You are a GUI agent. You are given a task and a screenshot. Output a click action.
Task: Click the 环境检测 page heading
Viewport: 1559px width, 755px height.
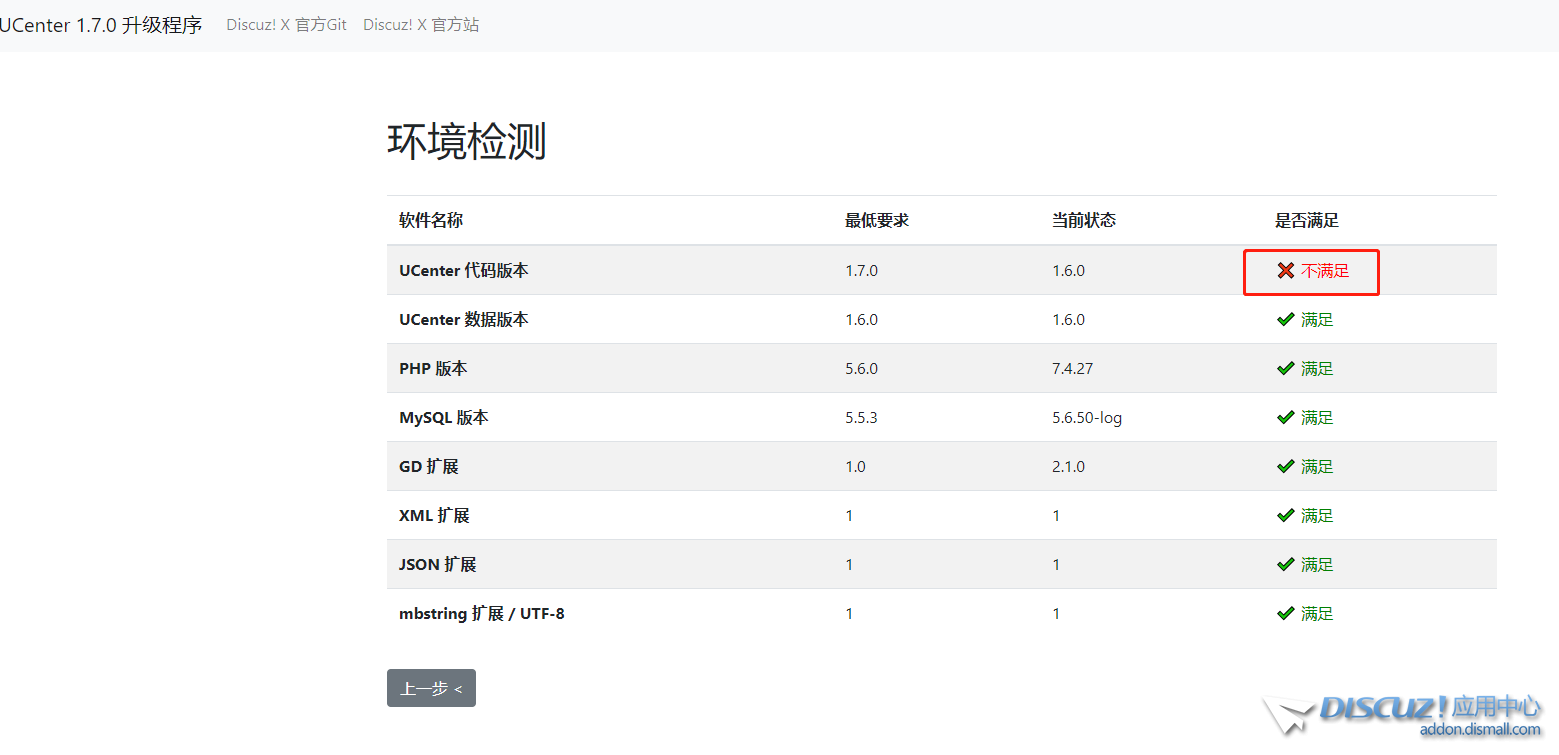coord(466,142)
